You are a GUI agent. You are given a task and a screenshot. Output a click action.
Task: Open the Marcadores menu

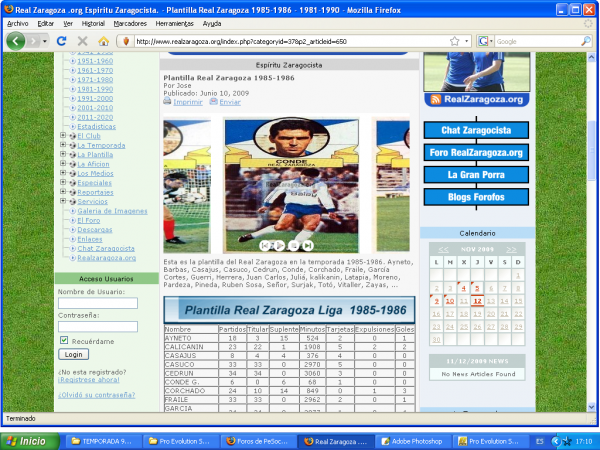click(130, 24)
